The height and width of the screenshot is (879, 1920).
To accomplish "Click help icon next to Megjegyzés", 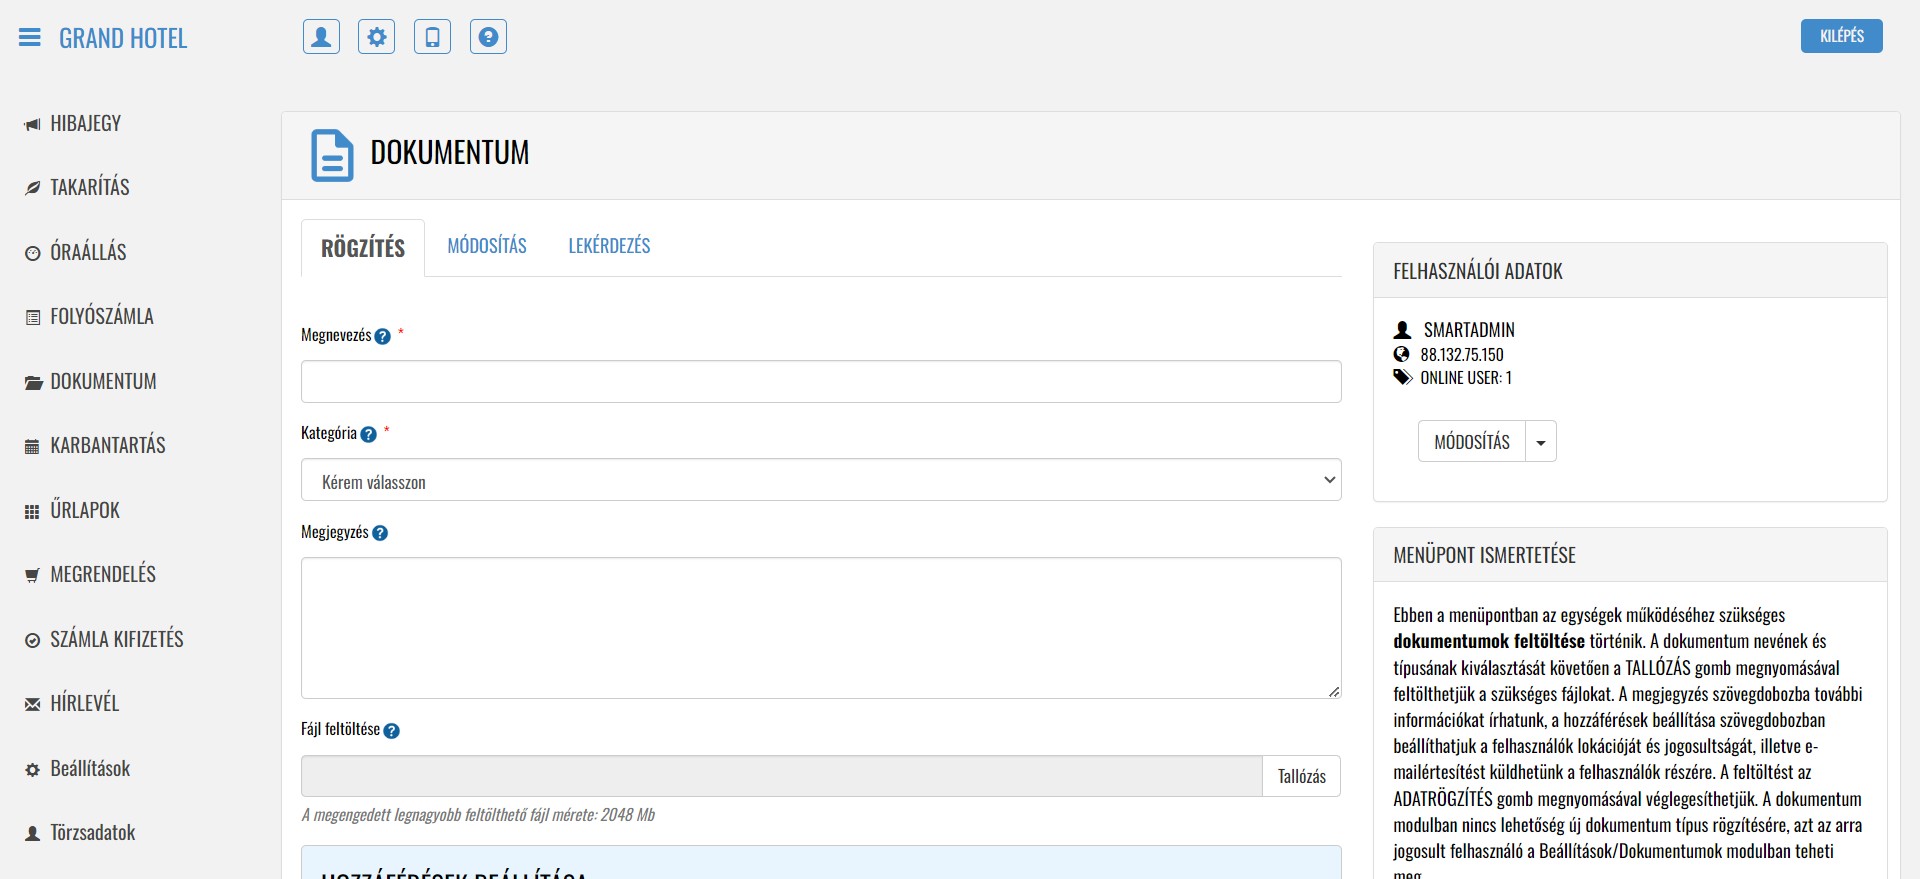I will coord(380,534).
